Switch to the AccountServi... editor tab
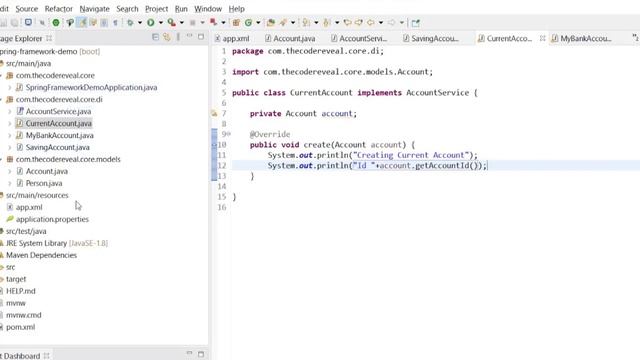 359,38
